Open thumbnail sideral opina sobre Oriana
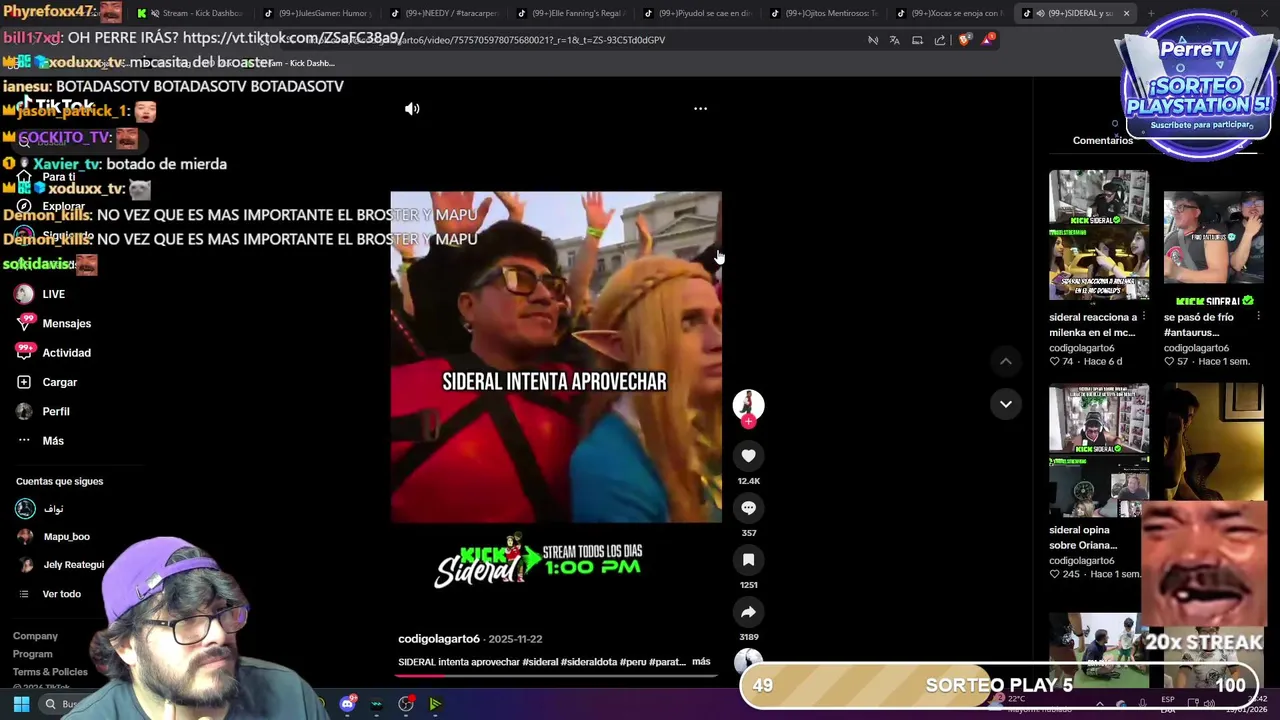 click(1099, 450)
